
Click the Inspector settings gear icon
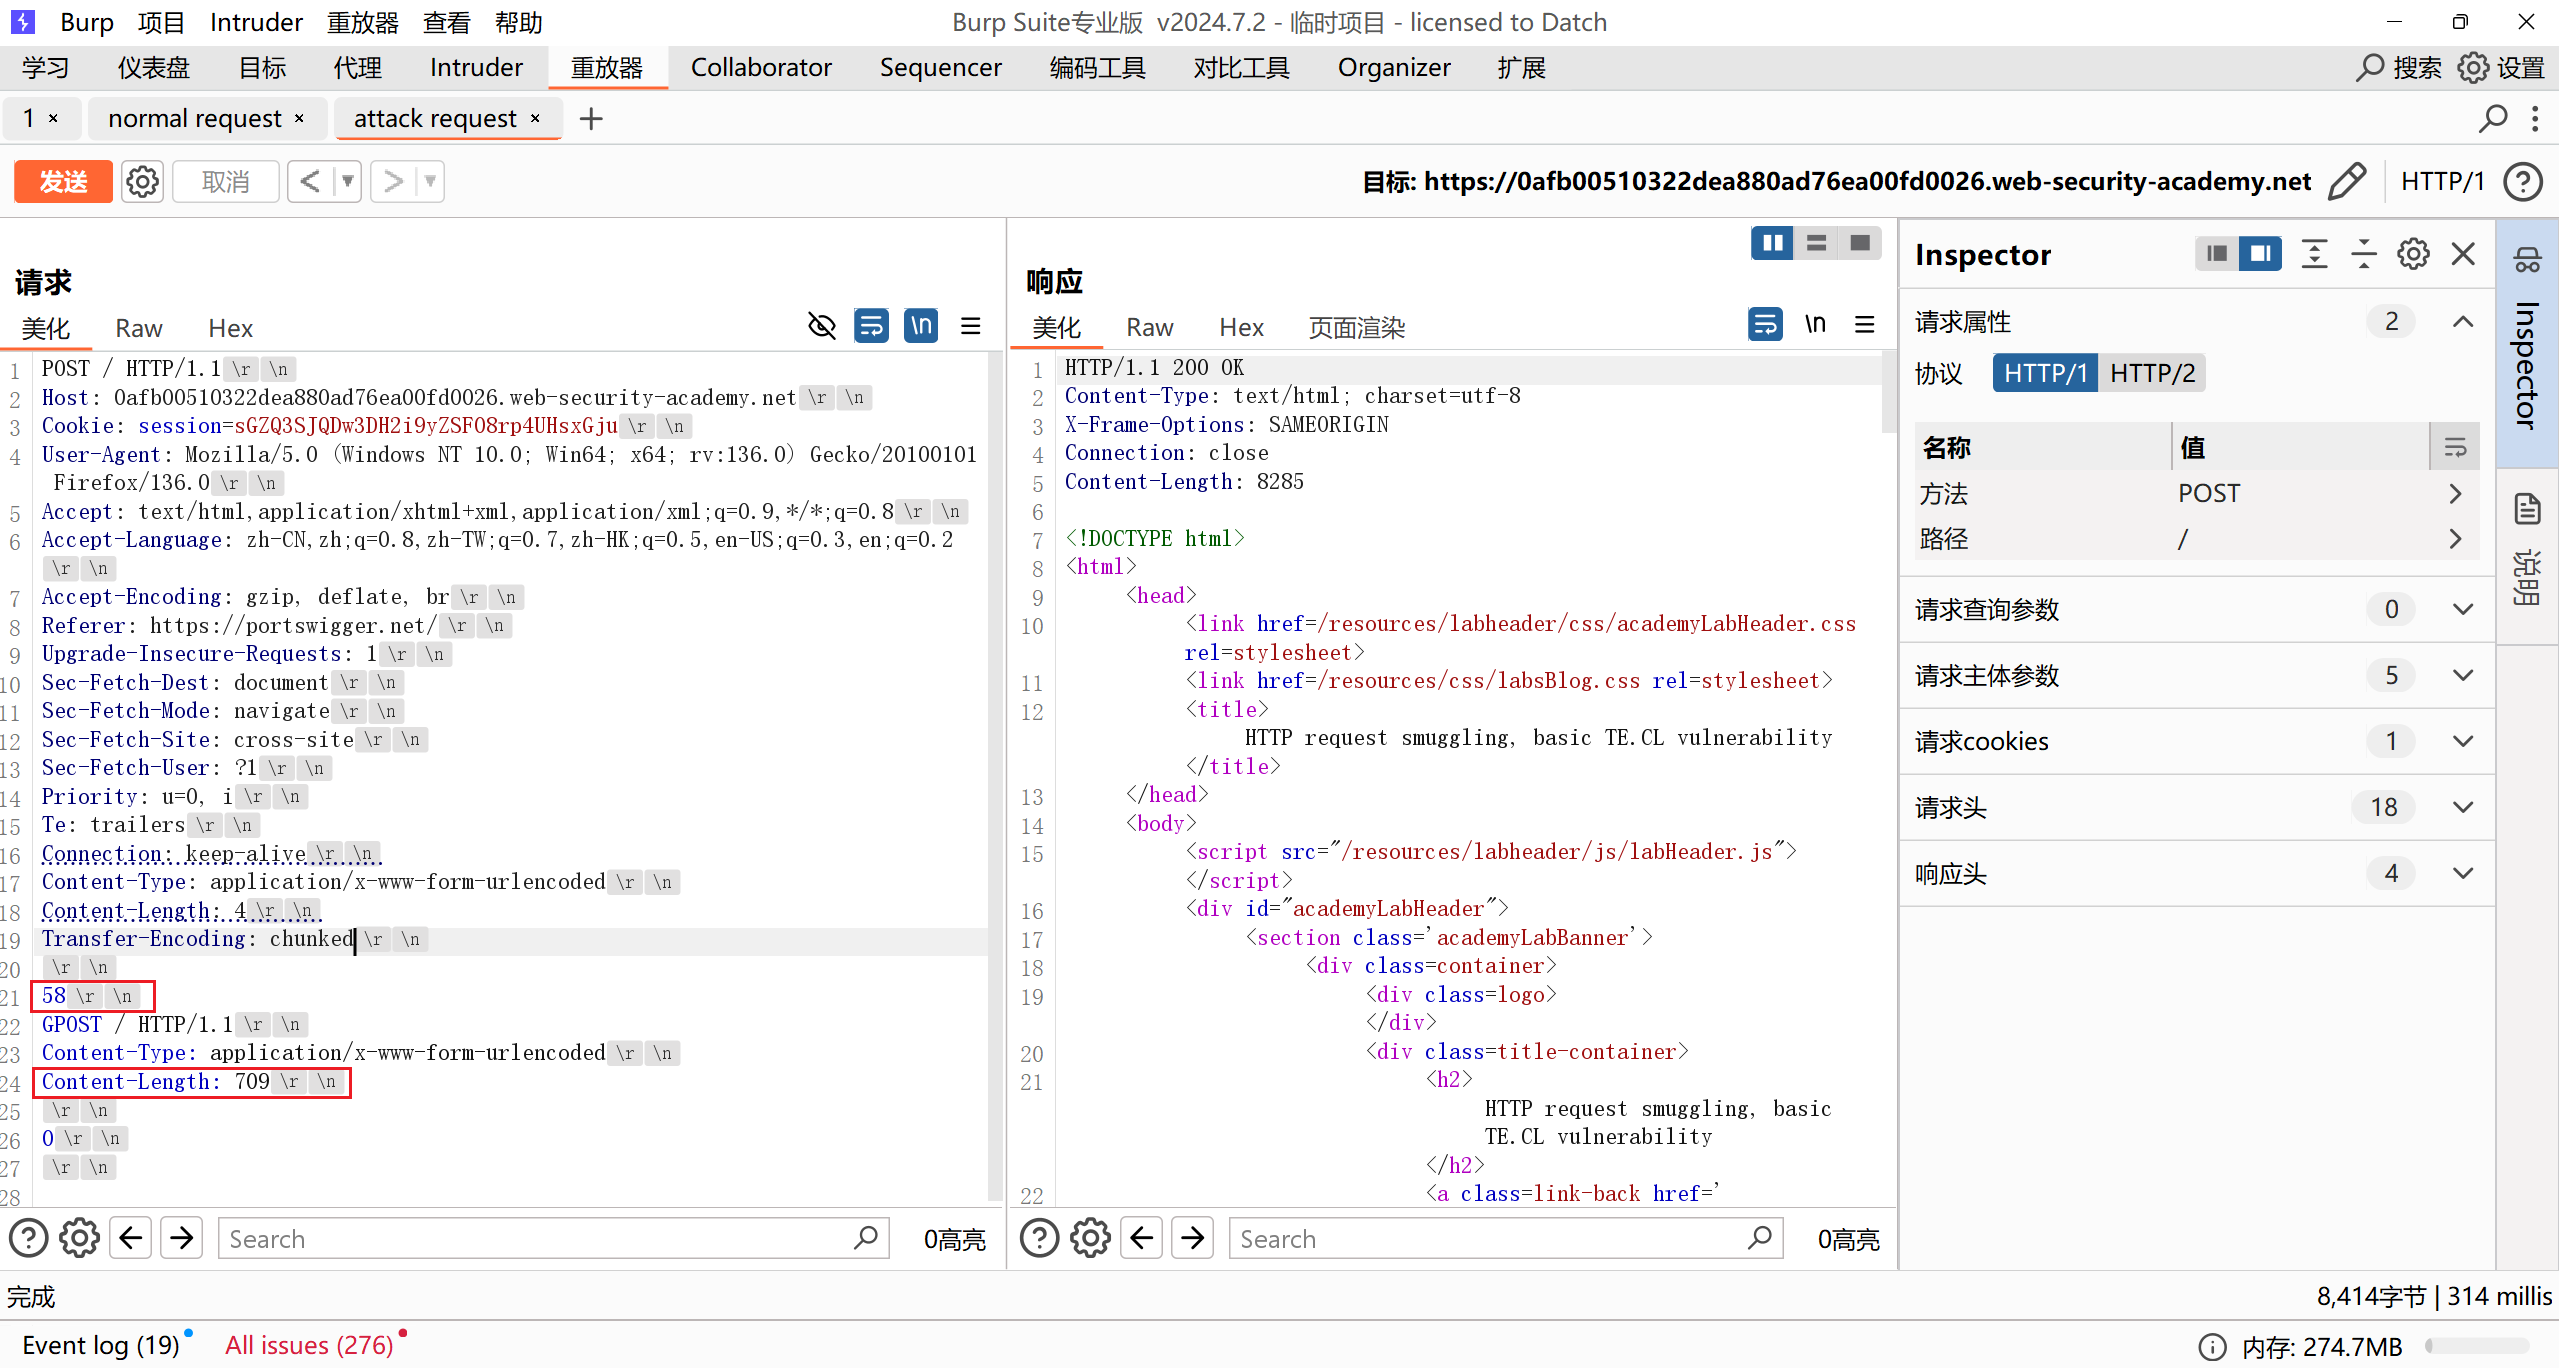[x=2413, y=254]
